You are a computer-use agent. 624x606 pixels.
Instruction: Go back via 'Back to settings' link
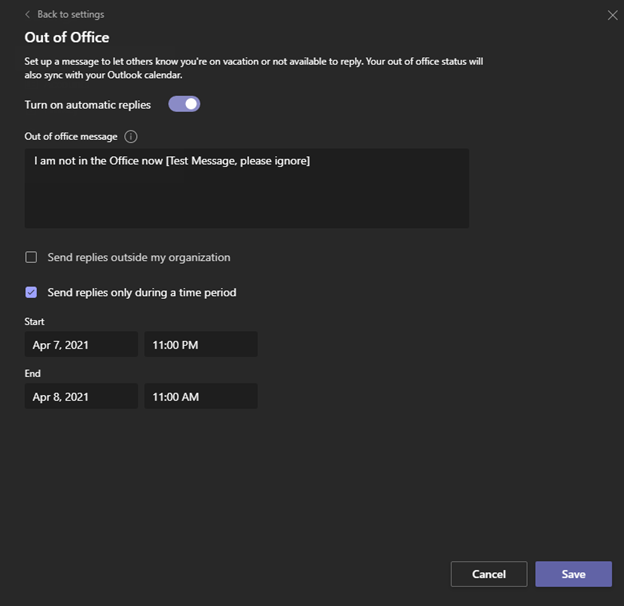tap(70, 15)
